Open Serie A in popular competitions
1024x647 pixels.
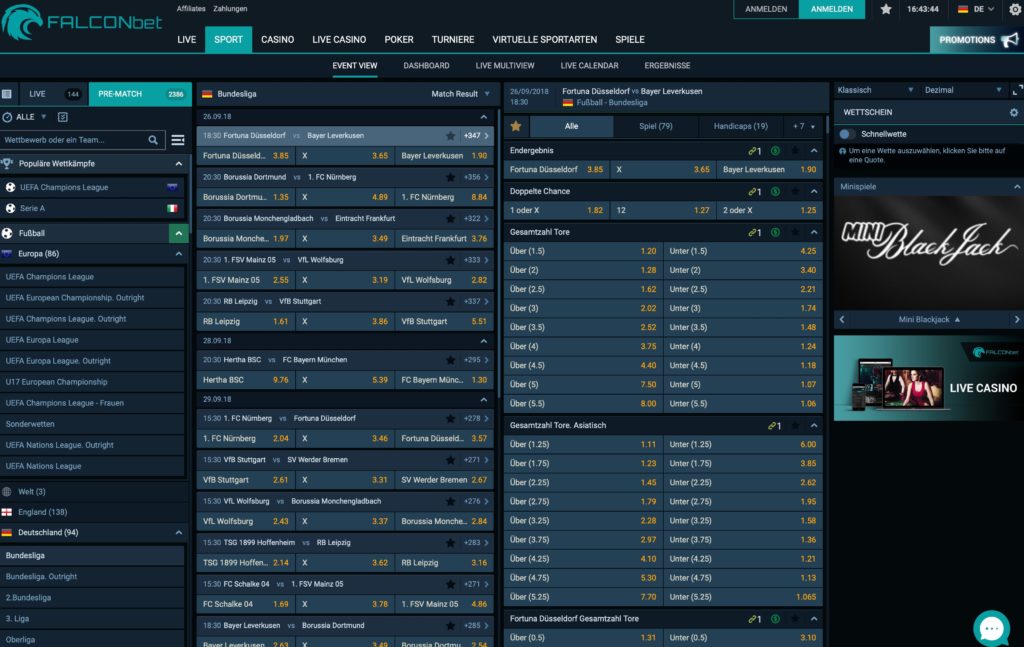[92, 208]
